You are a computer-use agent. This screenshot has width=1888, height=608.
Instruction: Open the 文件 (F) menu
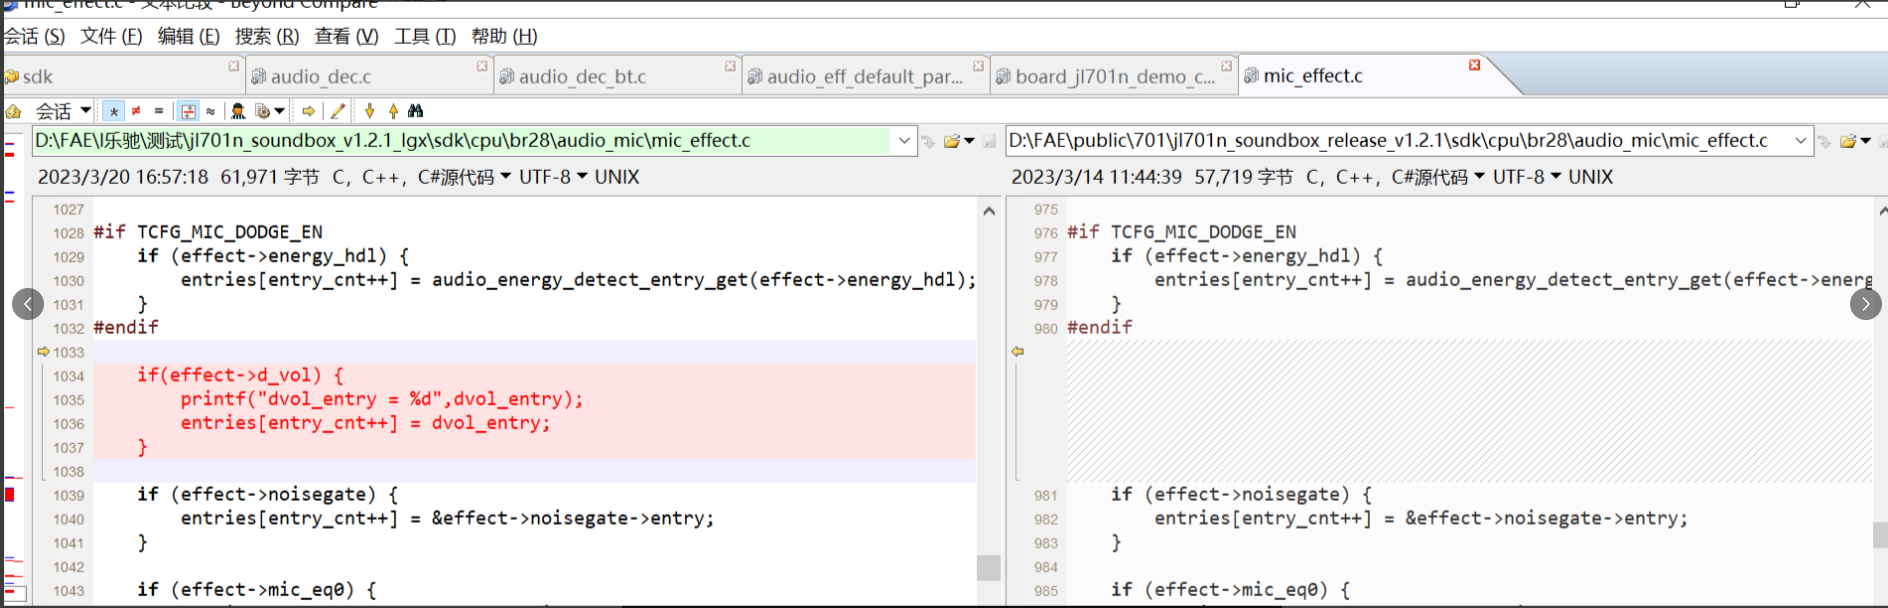click(111, 36)
